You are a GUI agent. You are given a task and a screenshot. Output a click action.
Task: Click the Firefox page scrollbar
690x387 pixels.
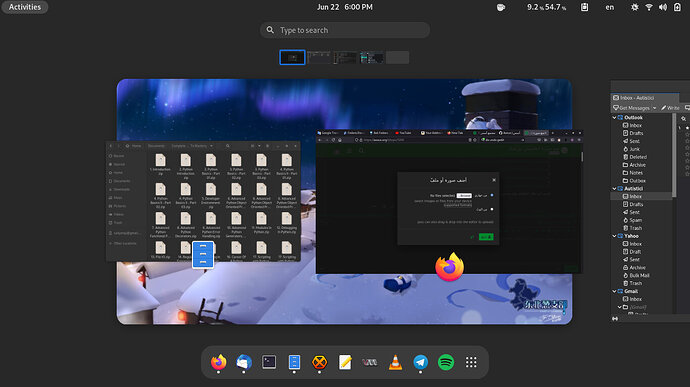tap(582, 157)
